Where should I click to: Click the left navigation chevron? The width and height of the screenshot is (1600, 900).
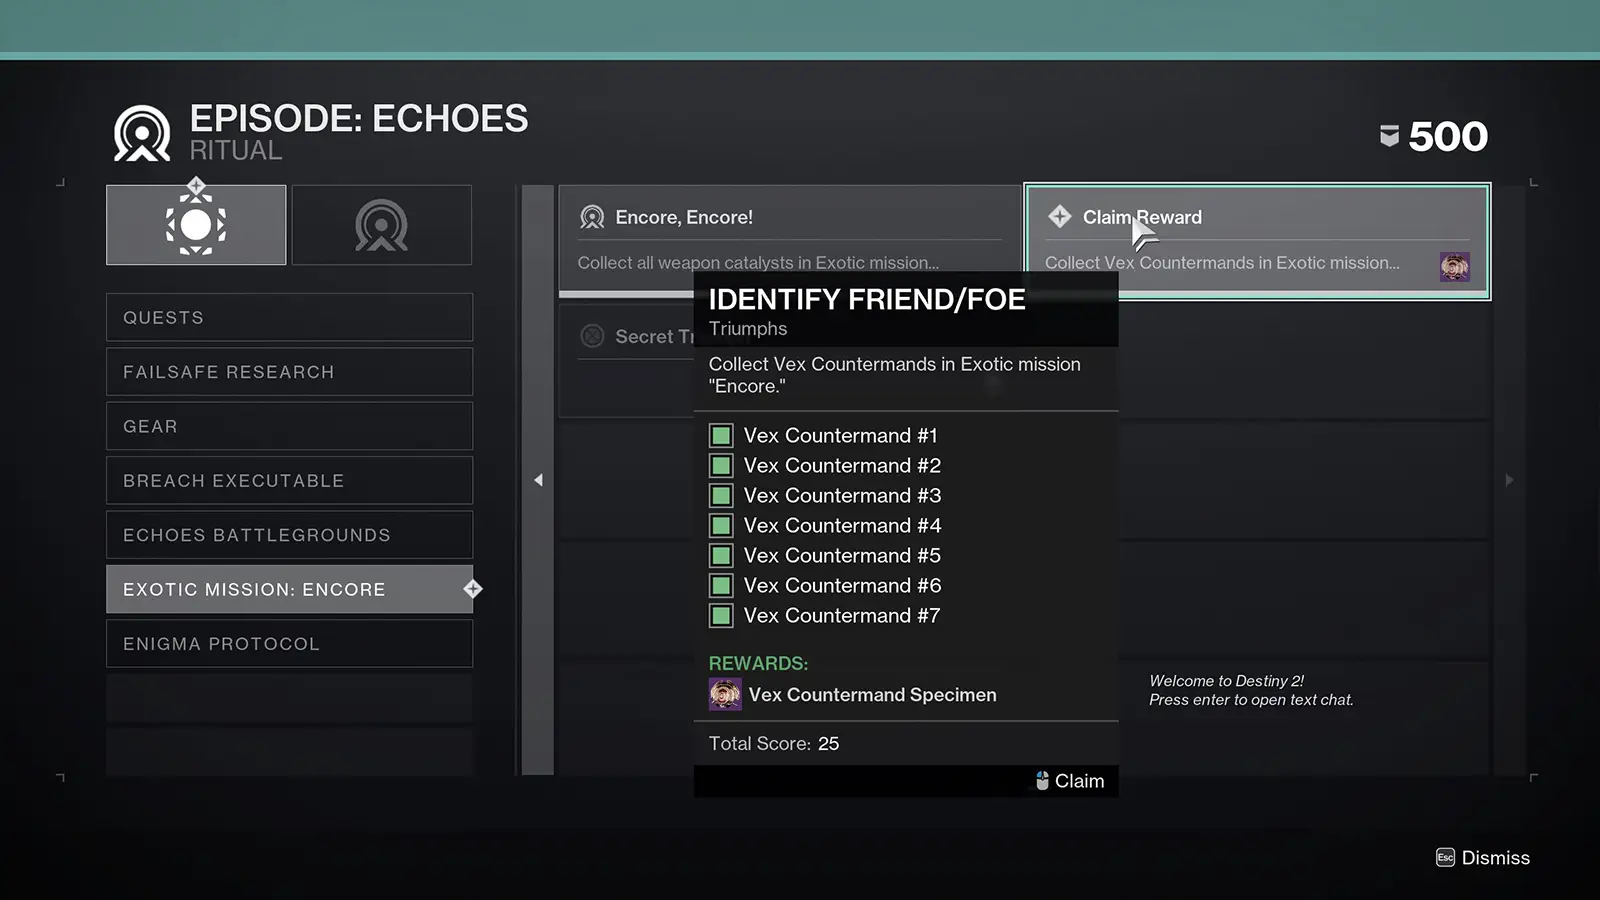click(538, 480)
